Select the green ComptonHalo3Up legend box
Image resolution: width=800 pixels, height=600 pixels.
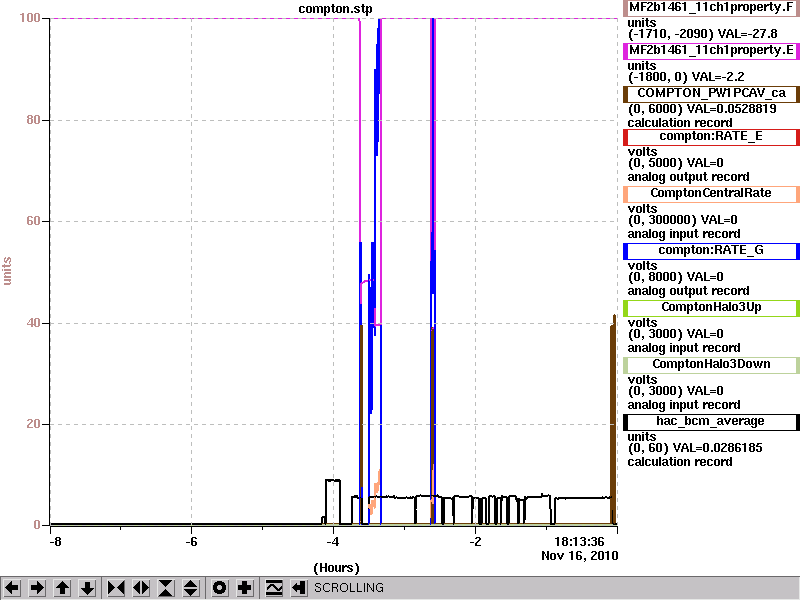click(x=711, y=308)
